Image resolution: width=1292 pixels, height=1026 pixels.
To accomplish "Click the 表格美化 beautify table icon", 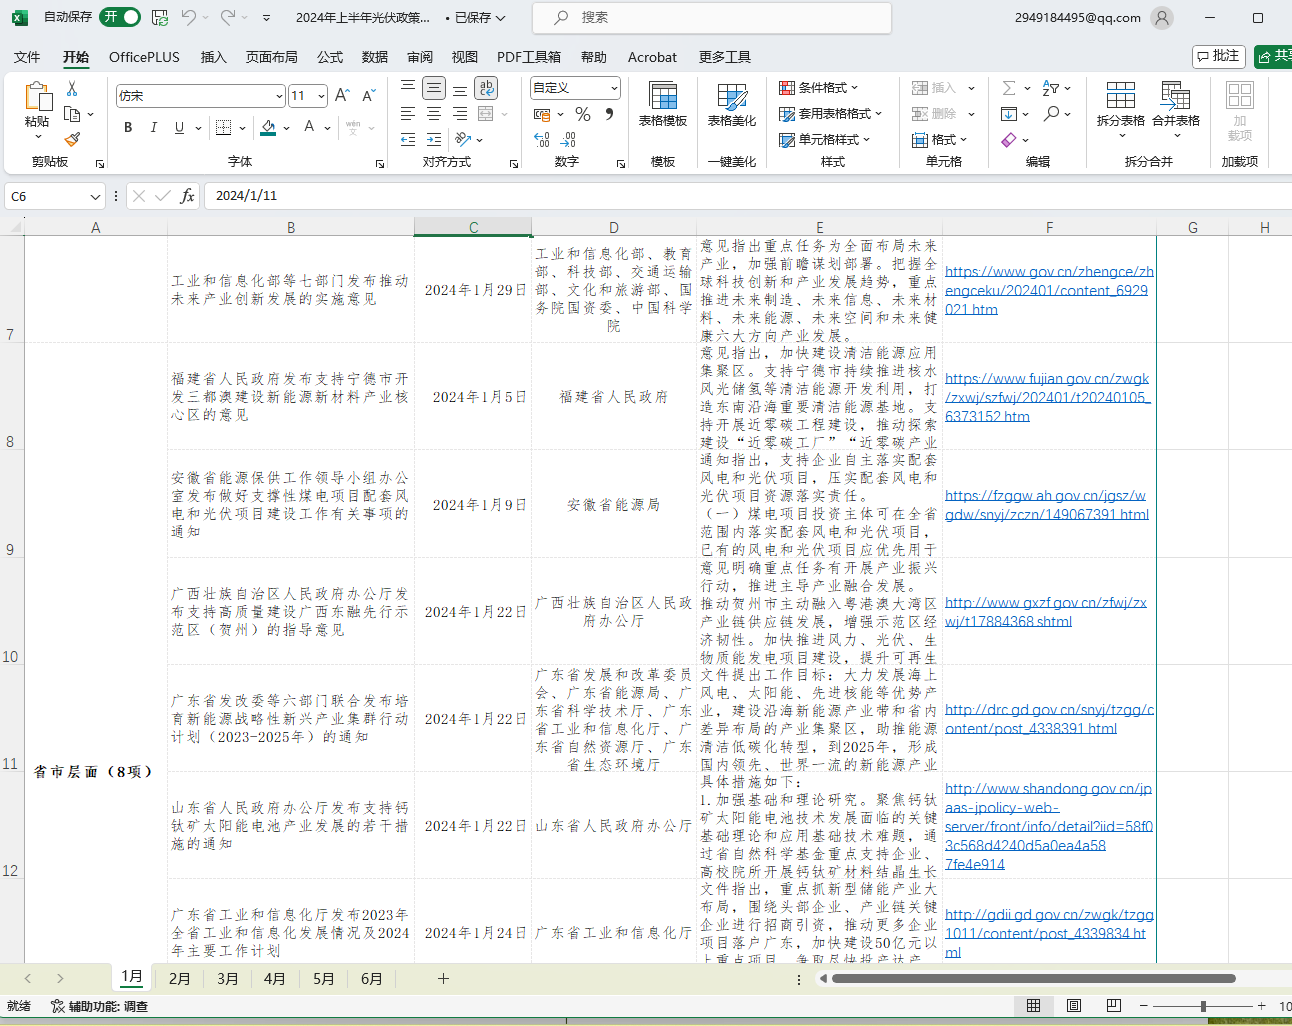I will click(732, 97).
